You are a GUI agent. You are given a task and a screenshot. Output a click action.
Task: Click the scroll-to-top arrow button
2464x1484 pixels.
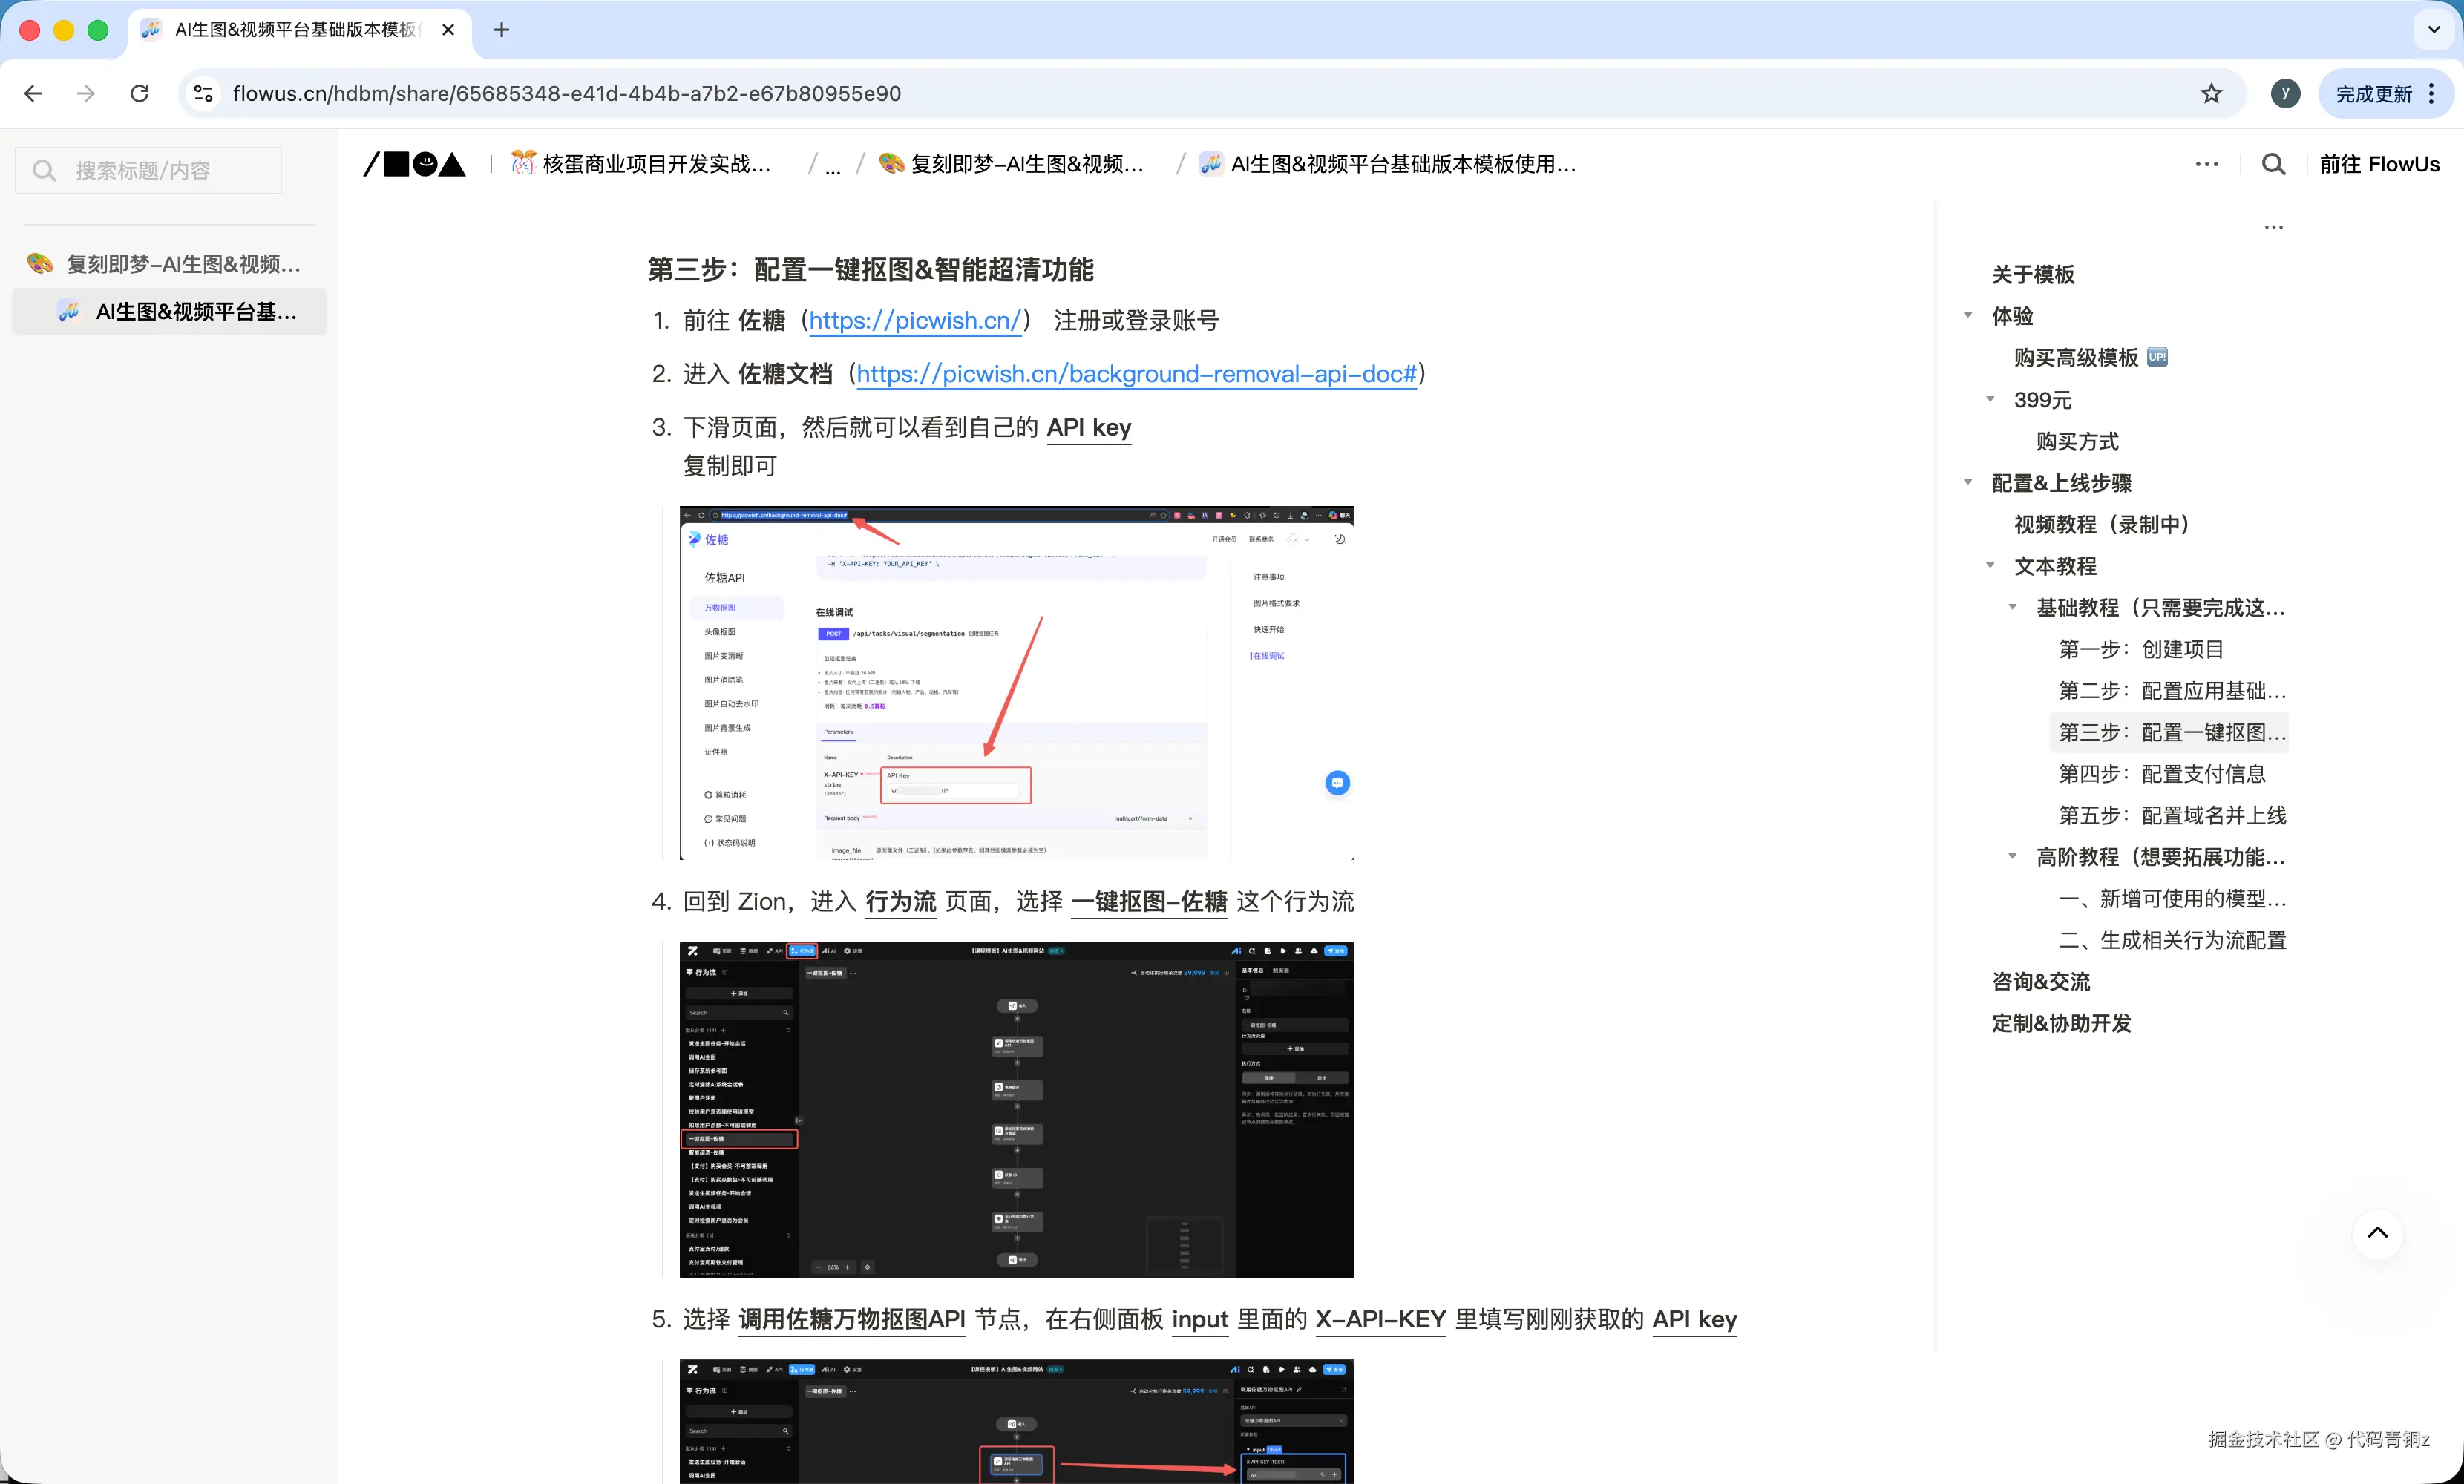point(2377,1233)
